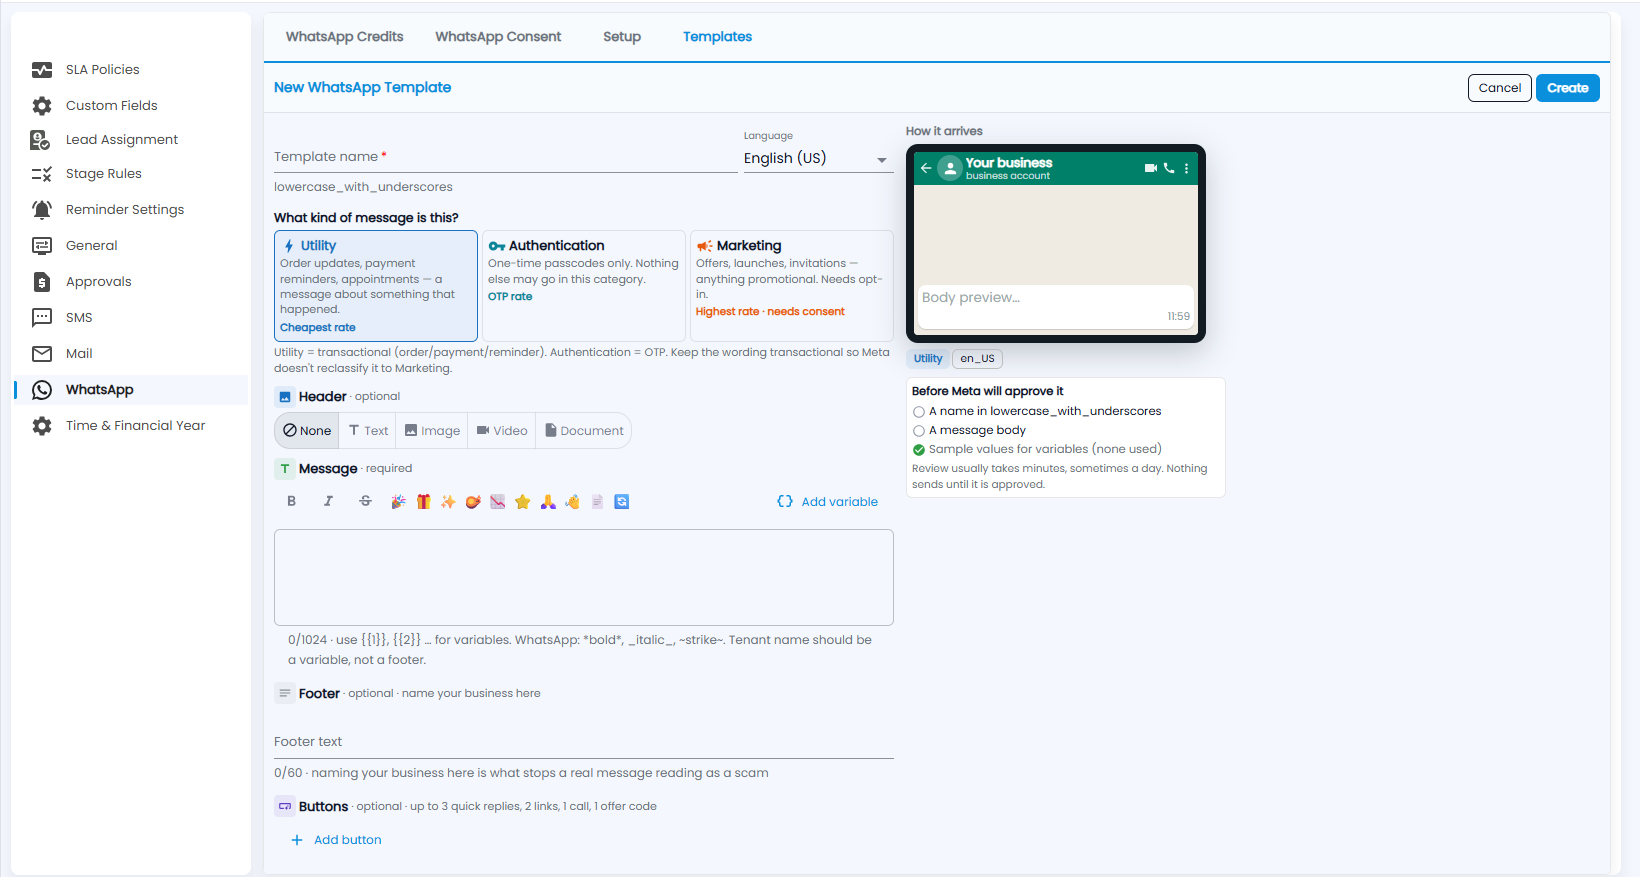Insert the gift box emoji
1640x877 pixels.
click(424, 502)
